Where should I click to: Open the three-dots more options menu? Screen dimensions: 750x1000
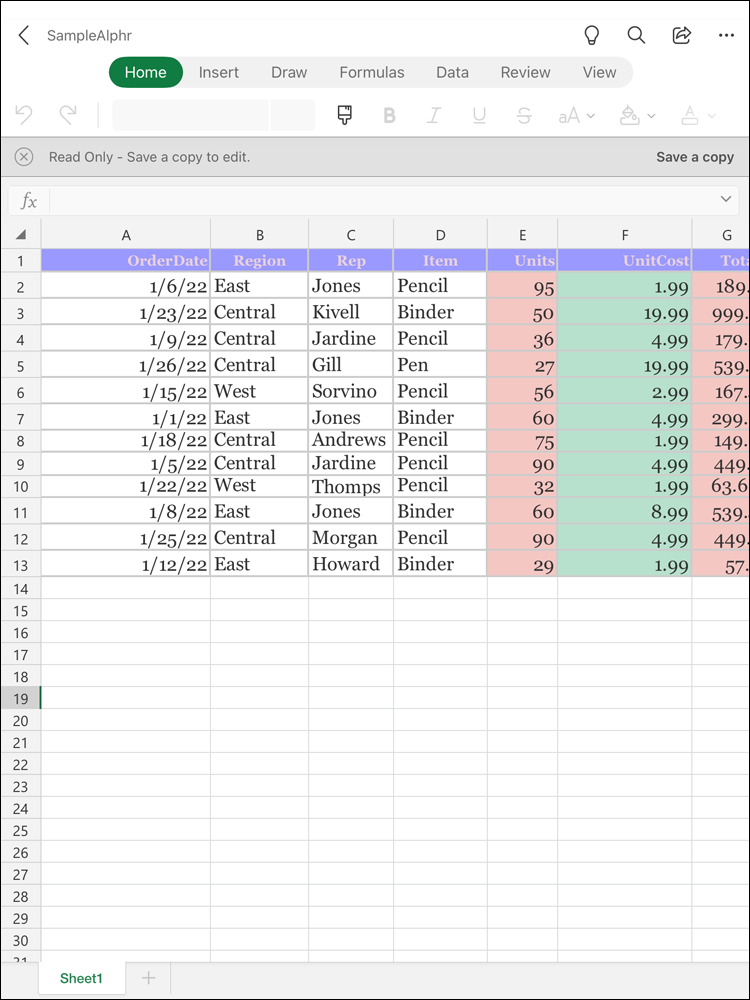click(x=726, y=36)
